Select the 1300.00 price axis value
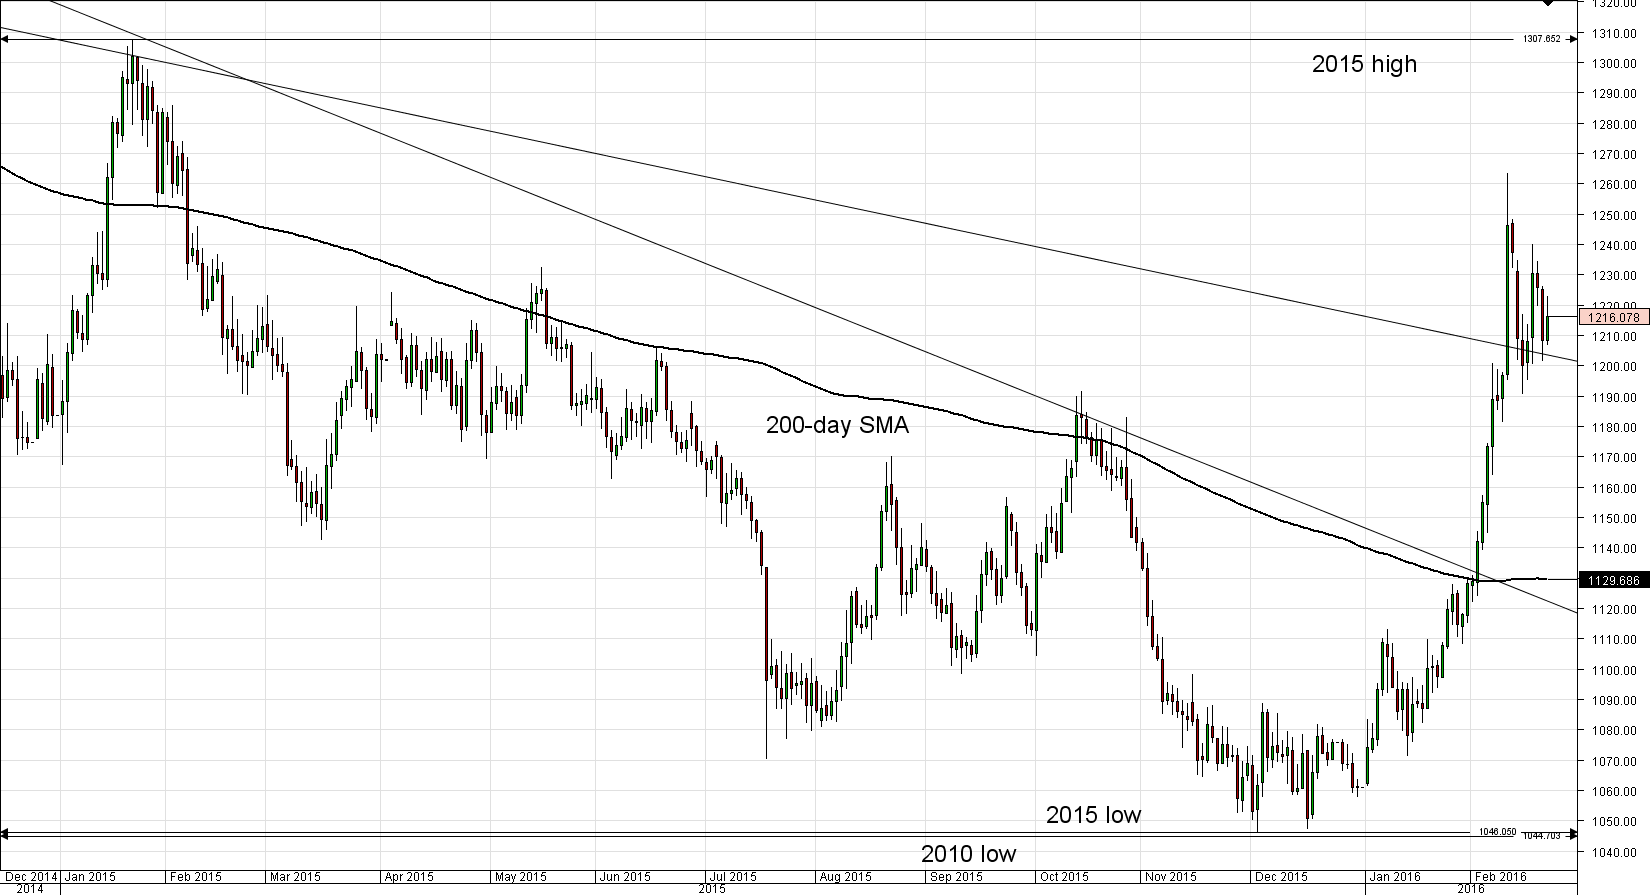 coord(1616,63)
